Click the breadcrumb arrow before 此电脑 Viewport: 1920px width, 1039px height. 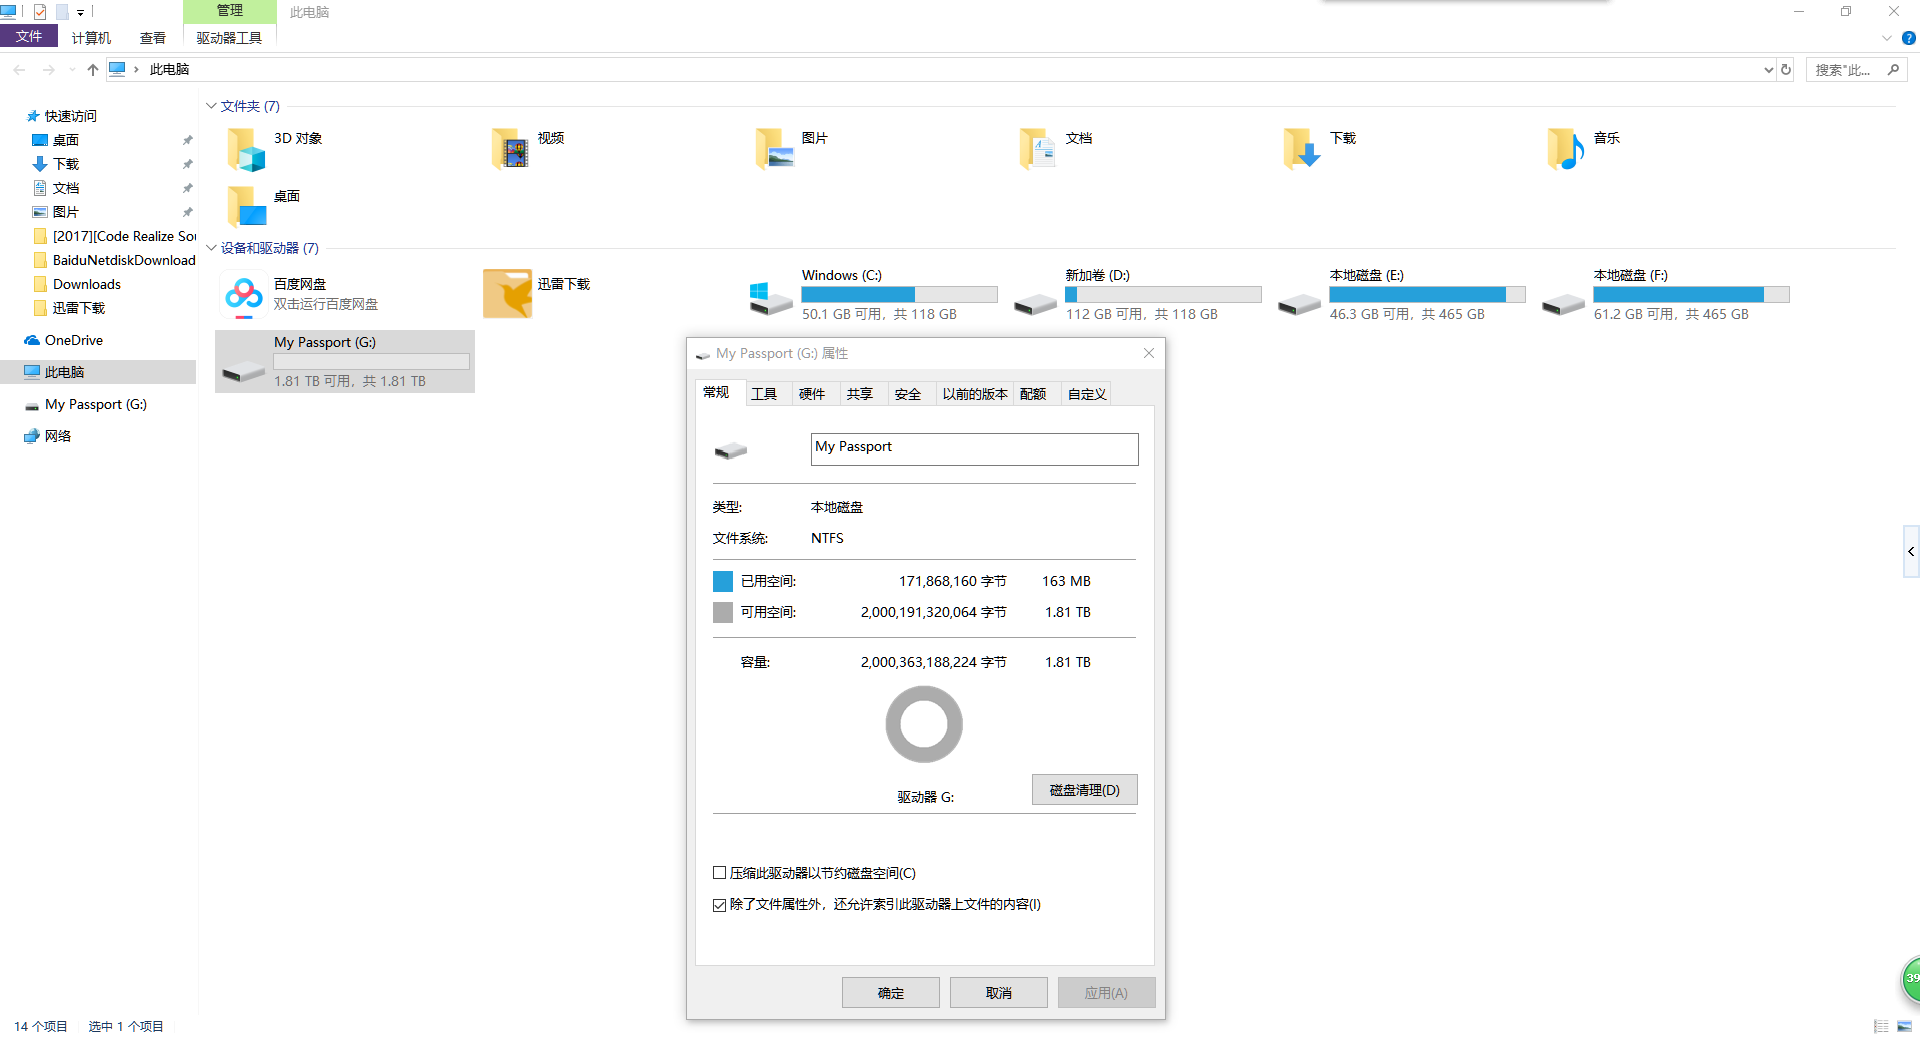click(x=136, y=70)
